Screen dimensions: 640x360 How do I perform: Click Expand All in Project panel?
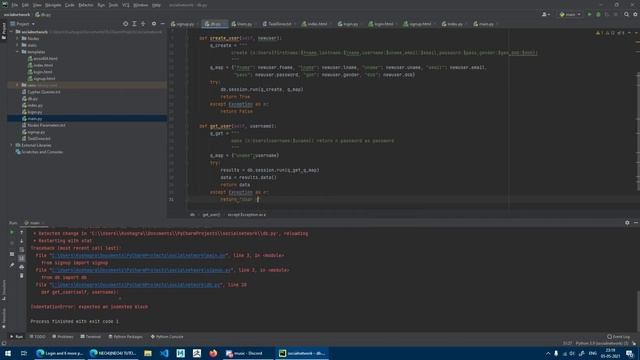tap(134, 24)
